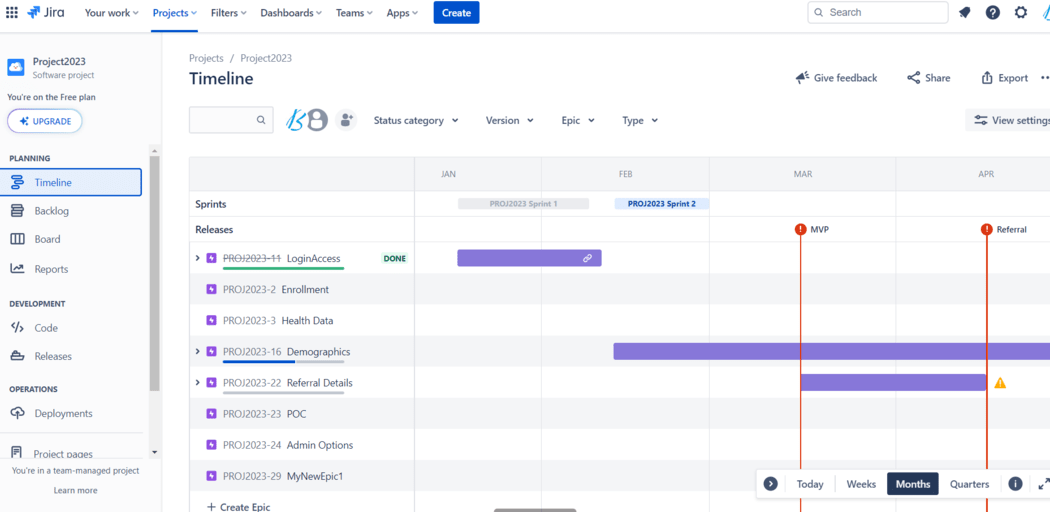Screen dimensions: 1050x512
Task: Collapse the timeline controls chevron button
Action: click(770, 484)
